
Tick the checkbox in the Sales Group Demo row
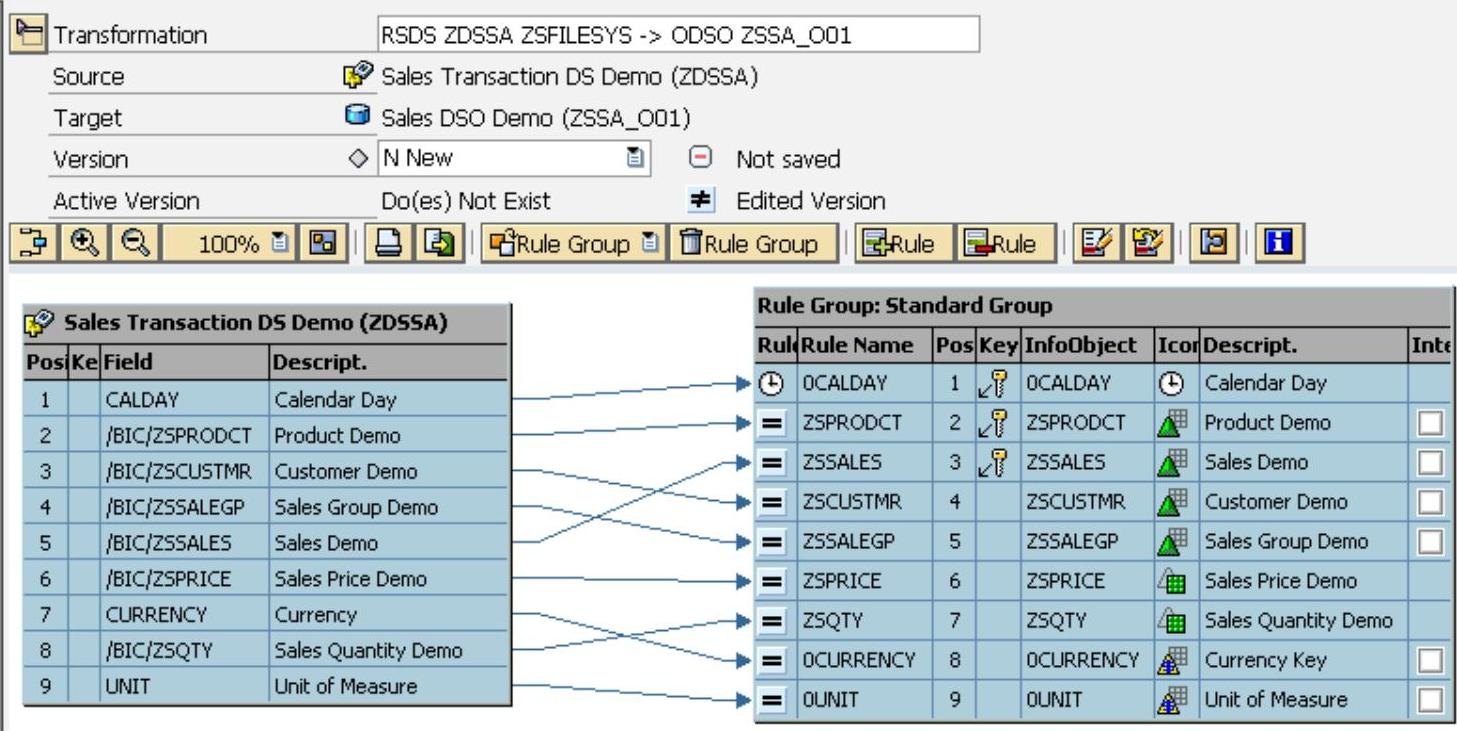[x=1431, y=542]
